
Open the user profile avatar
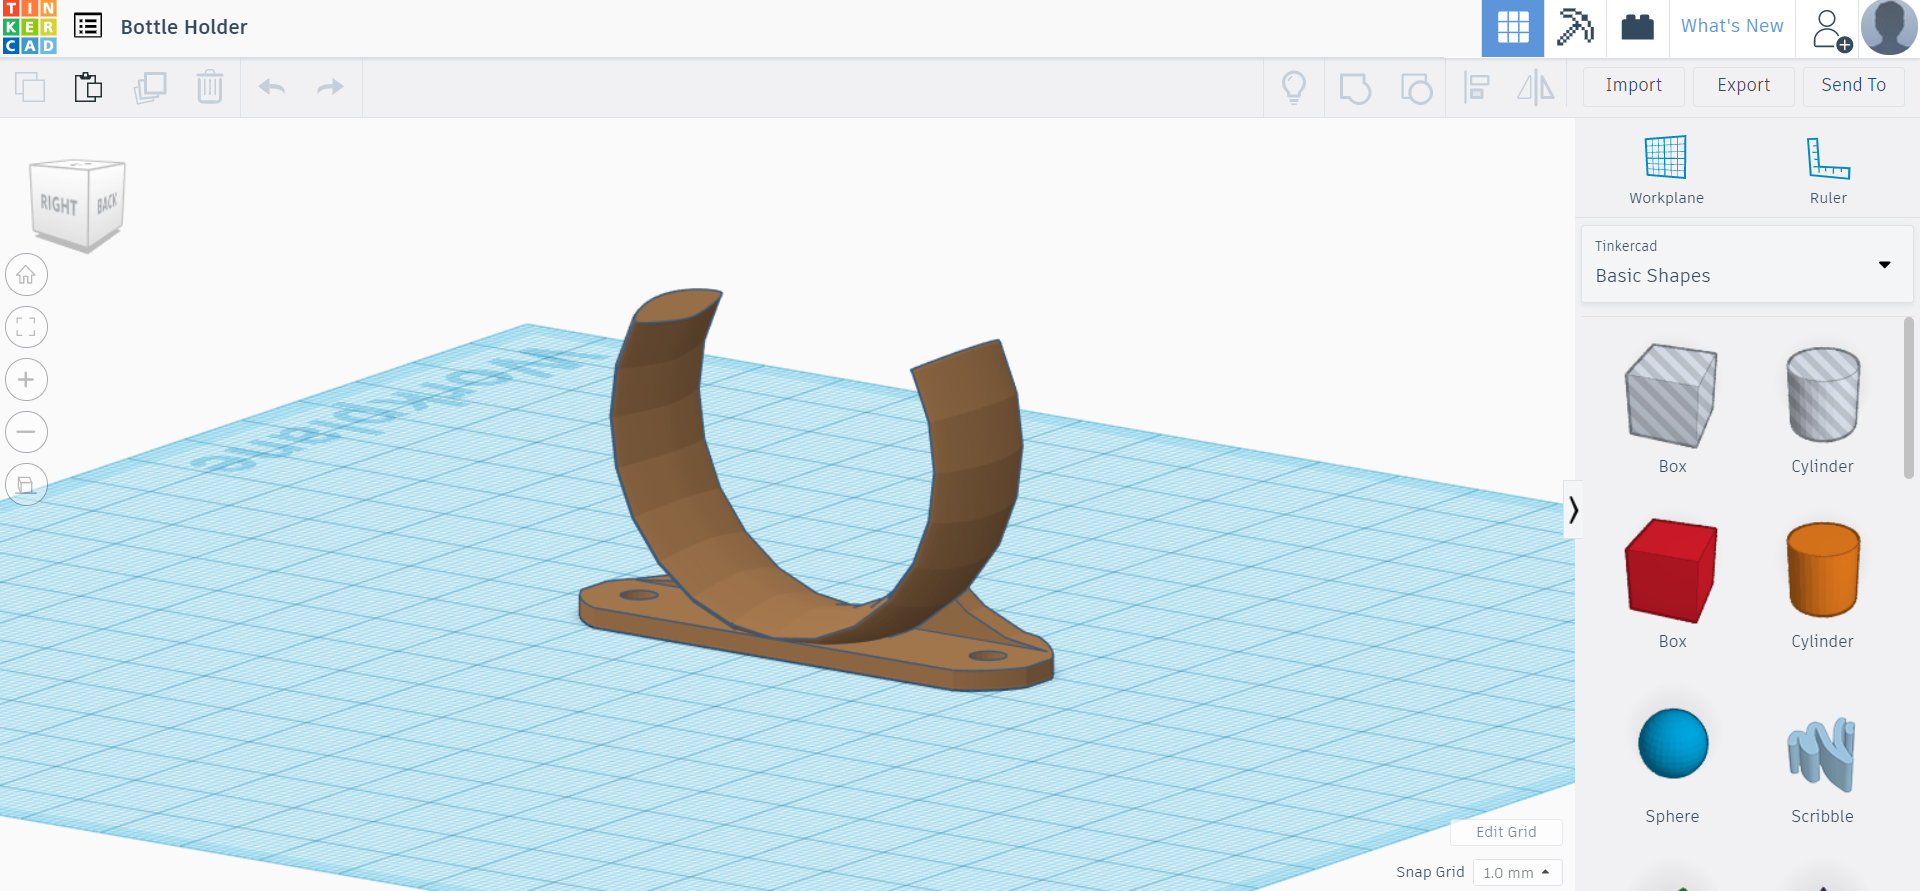coord(1888,27)
